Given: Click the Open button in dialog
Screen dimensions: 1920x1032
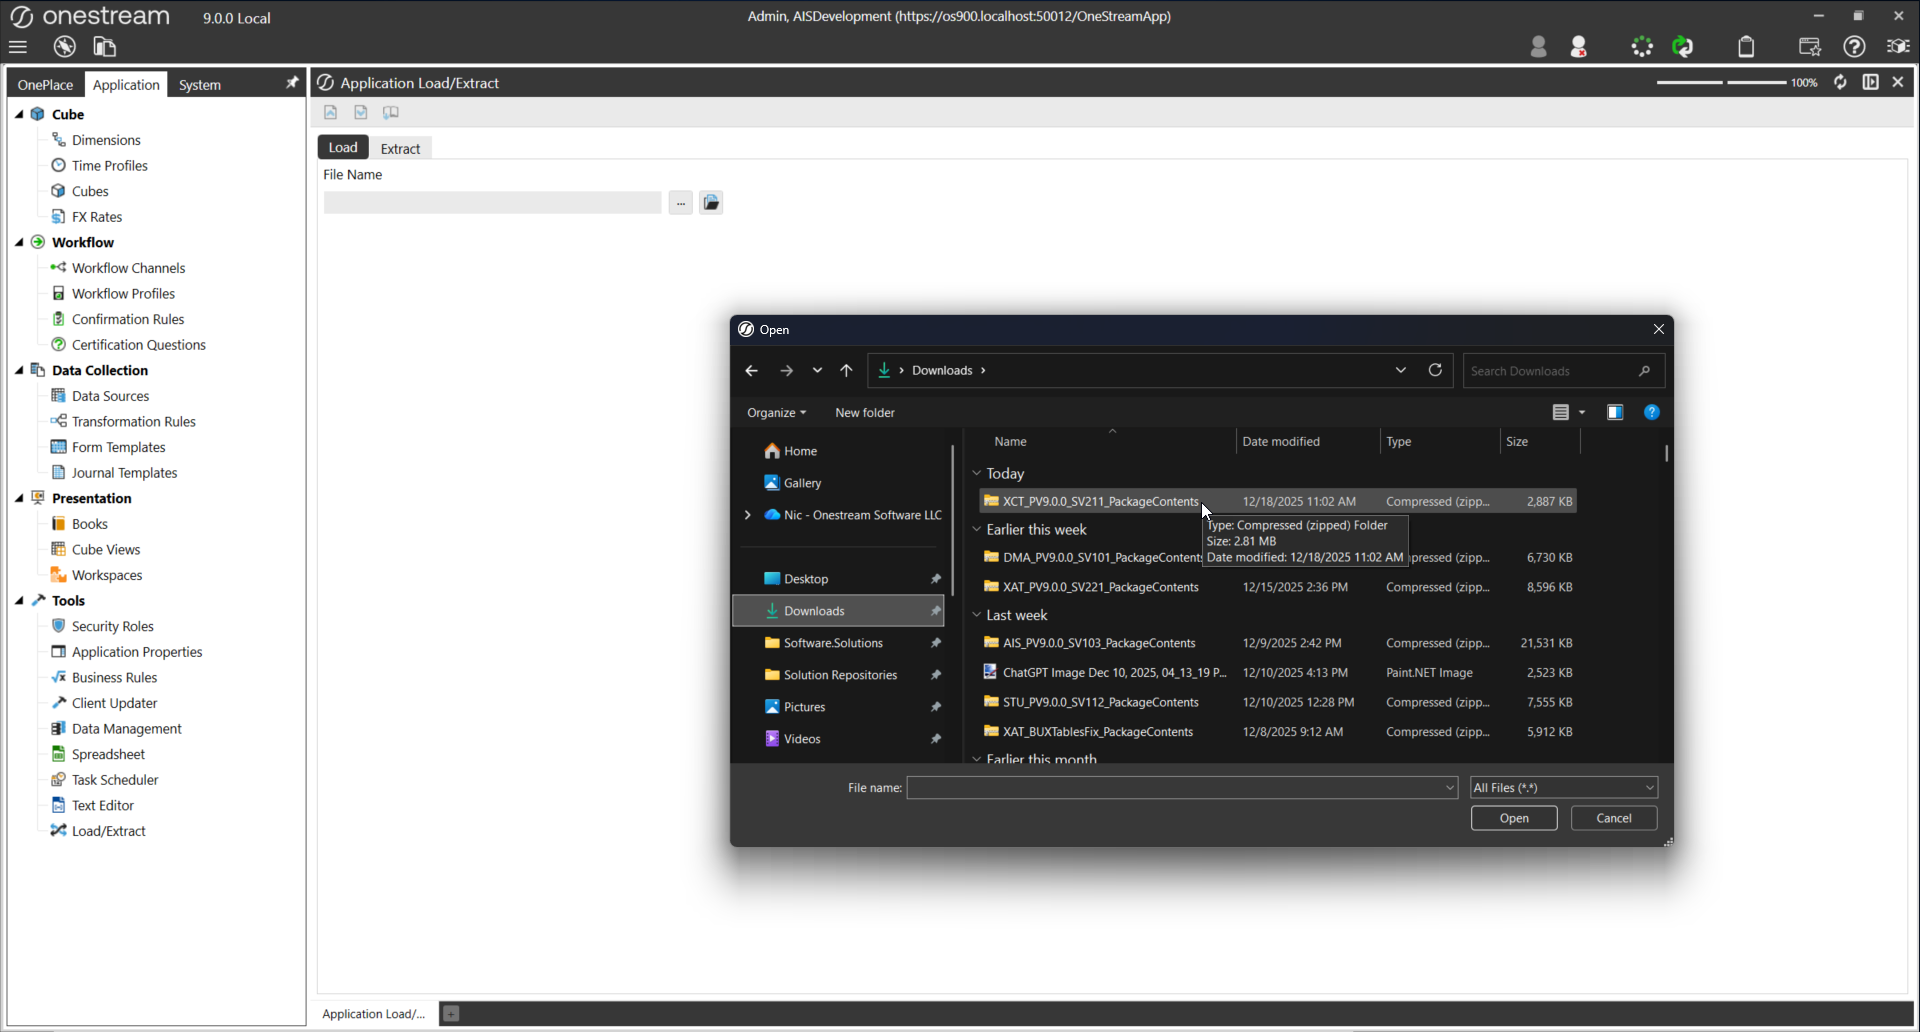Looking at the screenshot, I should coord(1513,818).
